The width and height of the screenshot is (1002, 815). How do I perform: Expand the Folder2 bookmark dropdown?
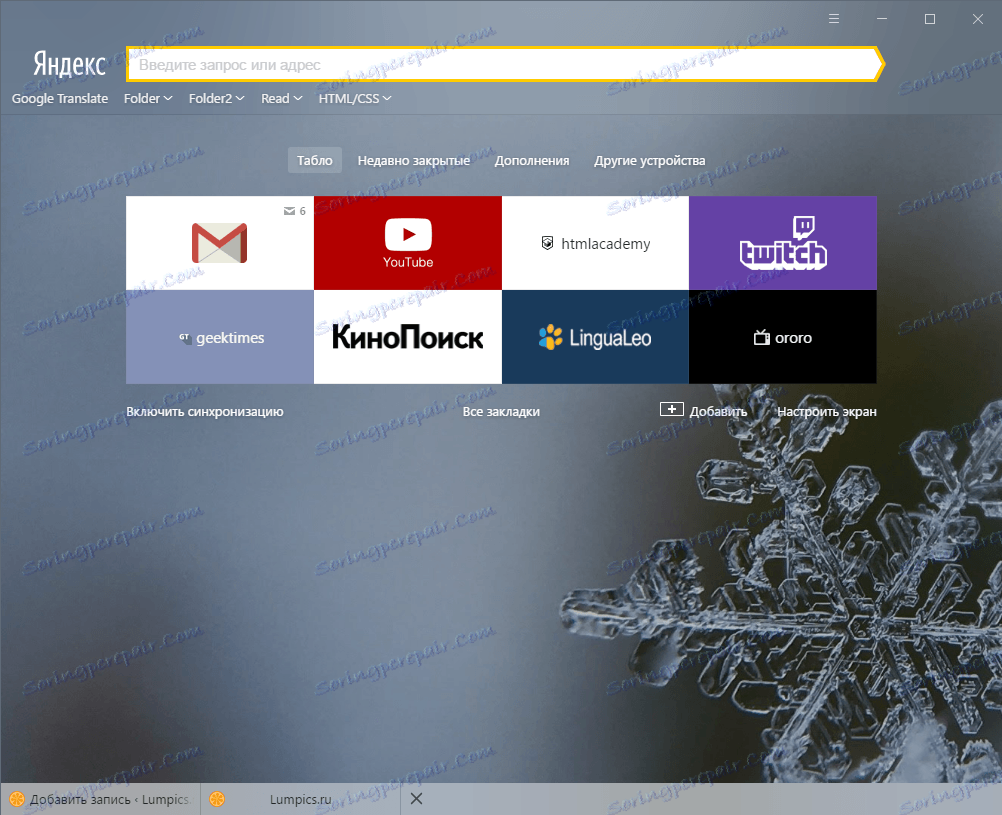pyautogui.click(x=216, y=98)
